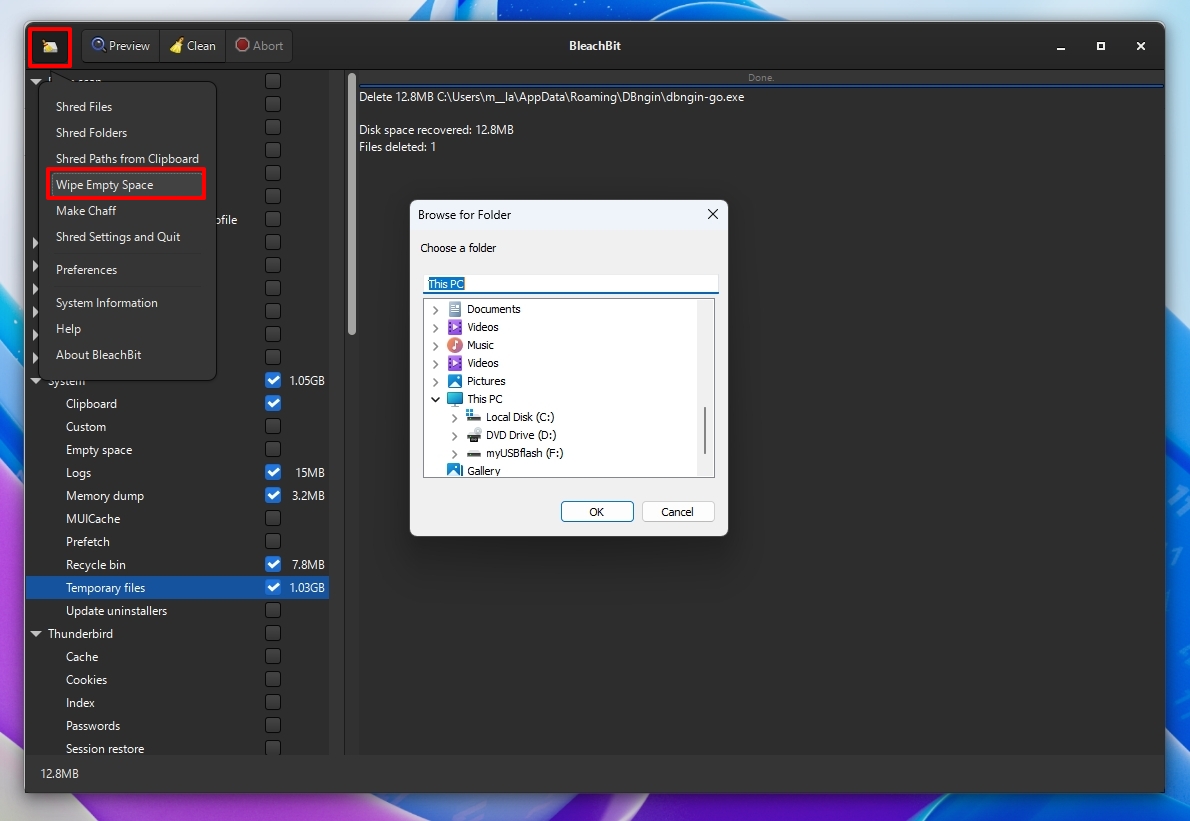The height and width of the screenshot is (821, 1190).
Task: Choose Shred Paths from Clipboard
Action: click(126, 159)
